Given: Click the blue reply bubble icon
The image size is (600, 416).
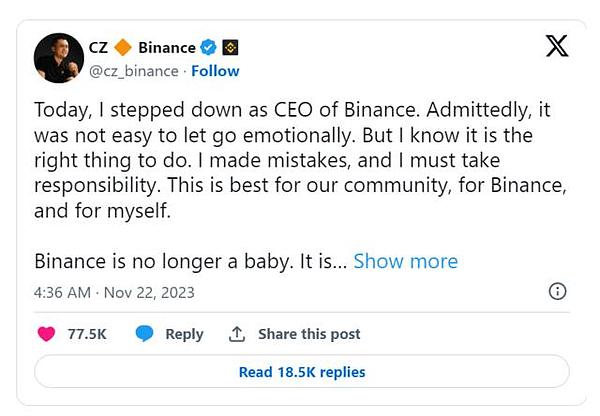Looking at the screenshot, I should tap(145, 334).
